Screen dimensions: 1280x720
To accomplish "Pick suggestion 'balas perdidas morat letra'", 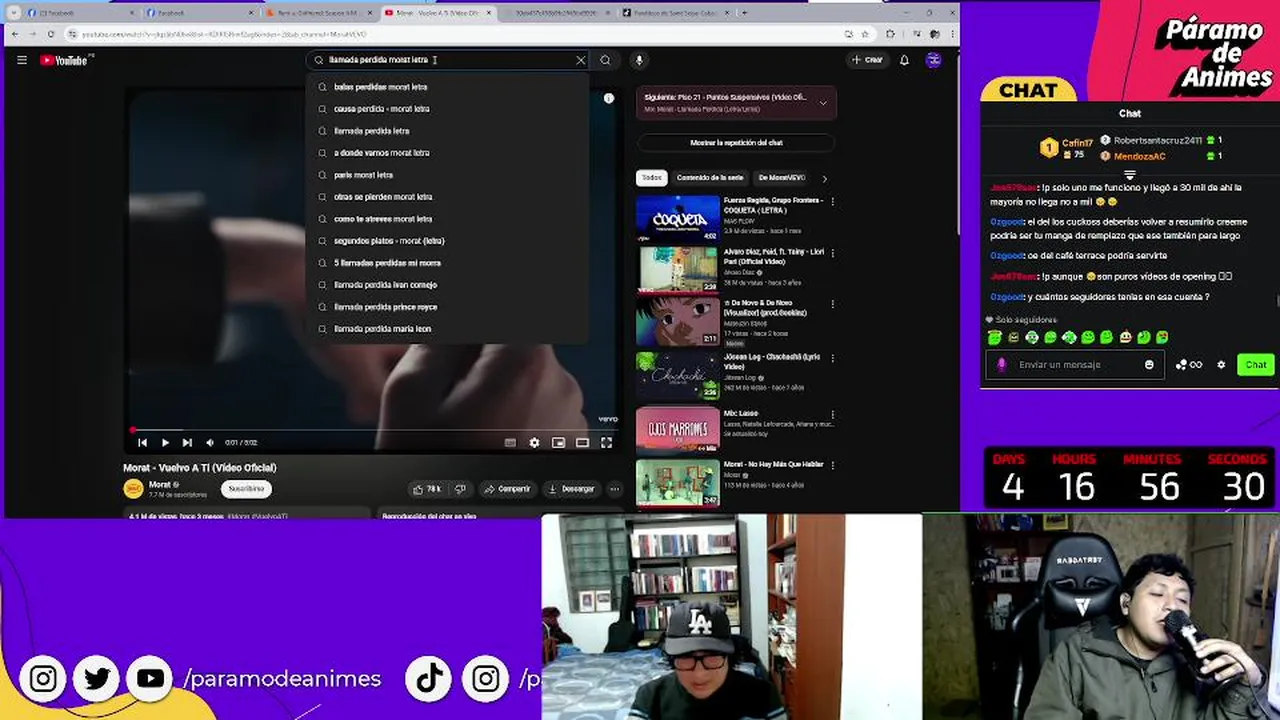I will (x=447, y=87).
